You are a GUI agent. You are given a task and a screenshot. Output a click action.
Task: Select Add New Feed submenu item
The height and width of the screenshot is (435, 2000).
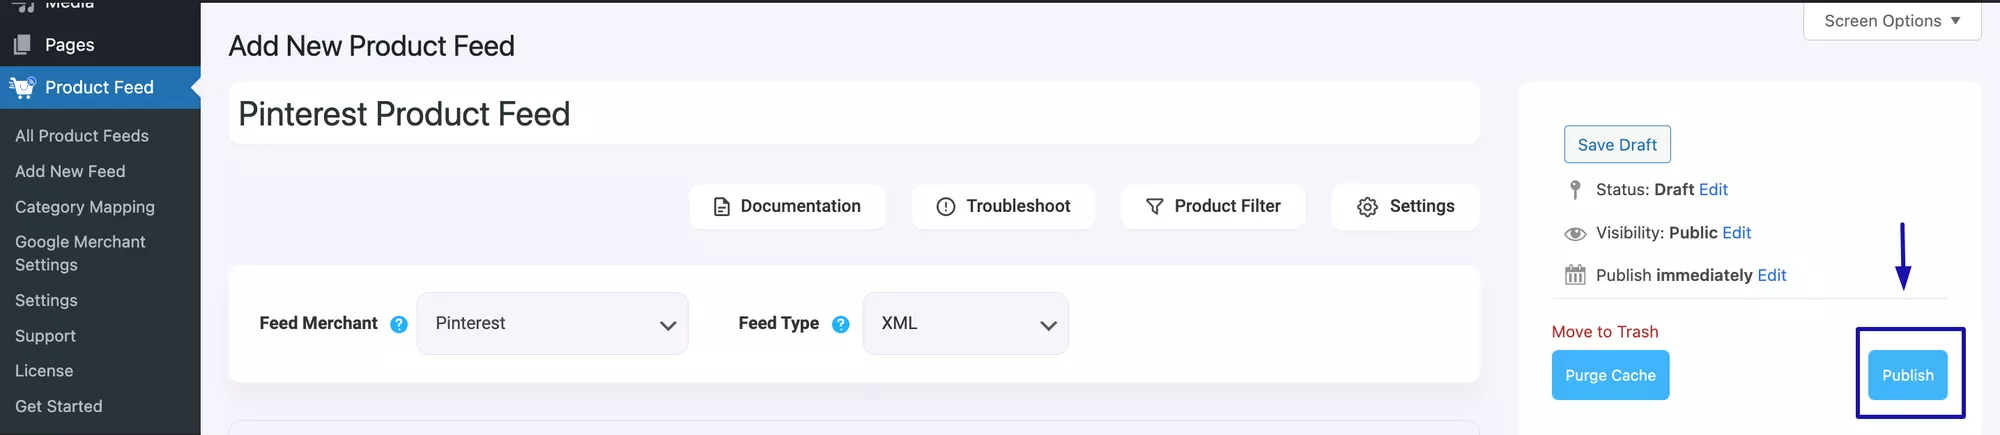[x=70, y=171]
